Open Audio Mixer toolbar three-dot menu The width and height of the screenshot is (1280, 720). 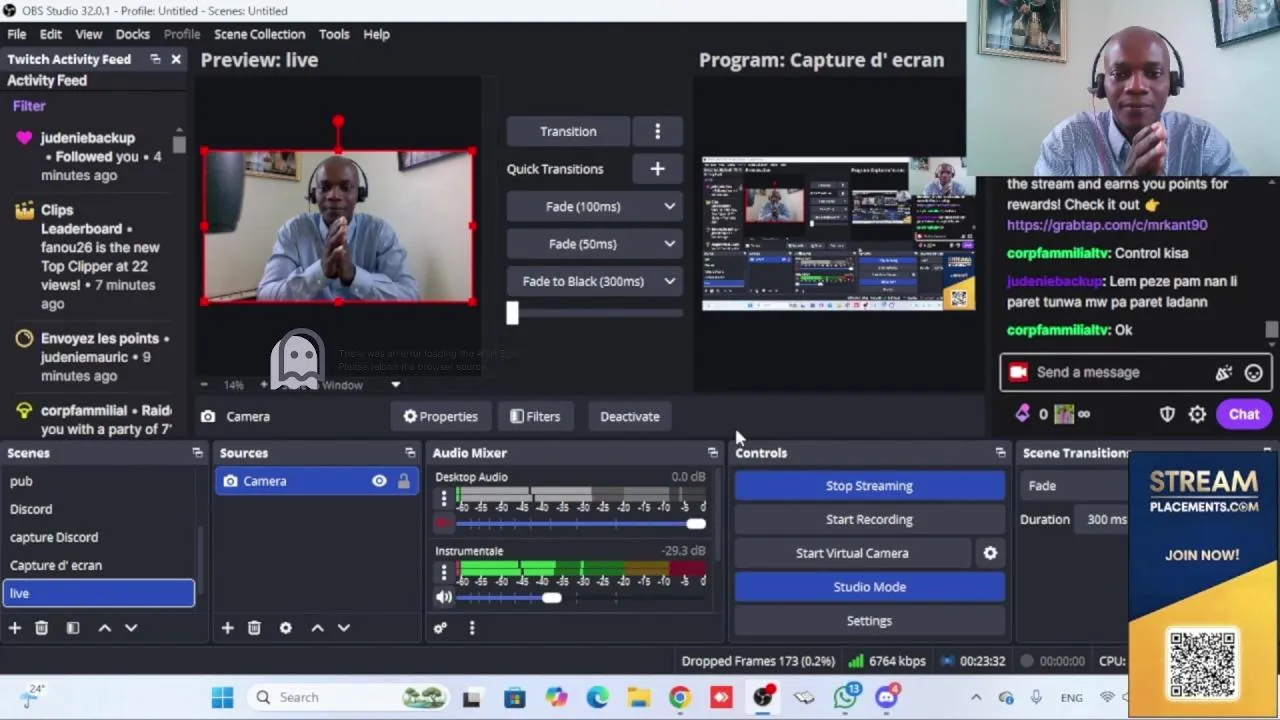472,628
